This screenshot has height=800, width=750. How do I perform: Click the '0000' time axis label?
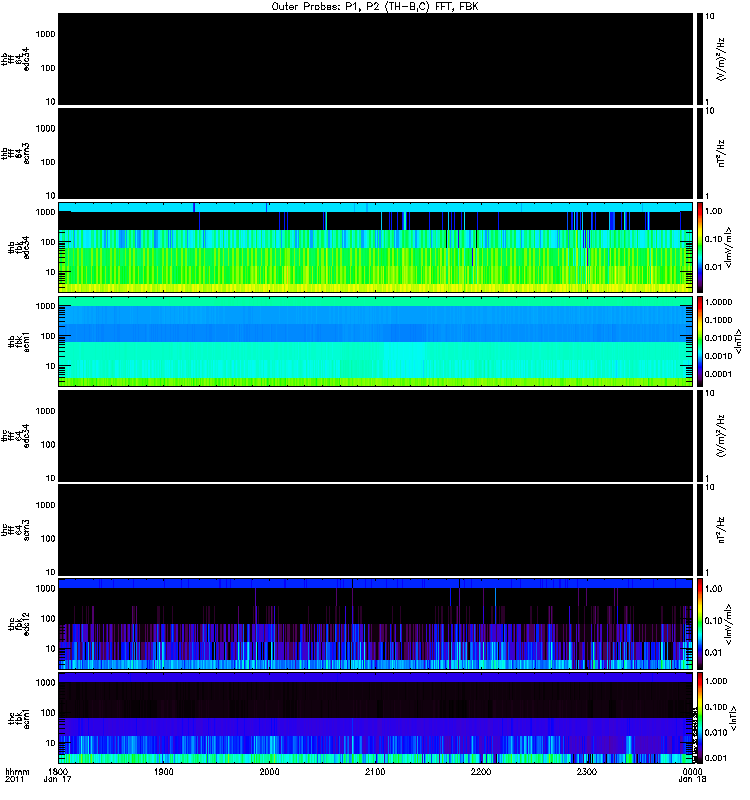point(692,771)
